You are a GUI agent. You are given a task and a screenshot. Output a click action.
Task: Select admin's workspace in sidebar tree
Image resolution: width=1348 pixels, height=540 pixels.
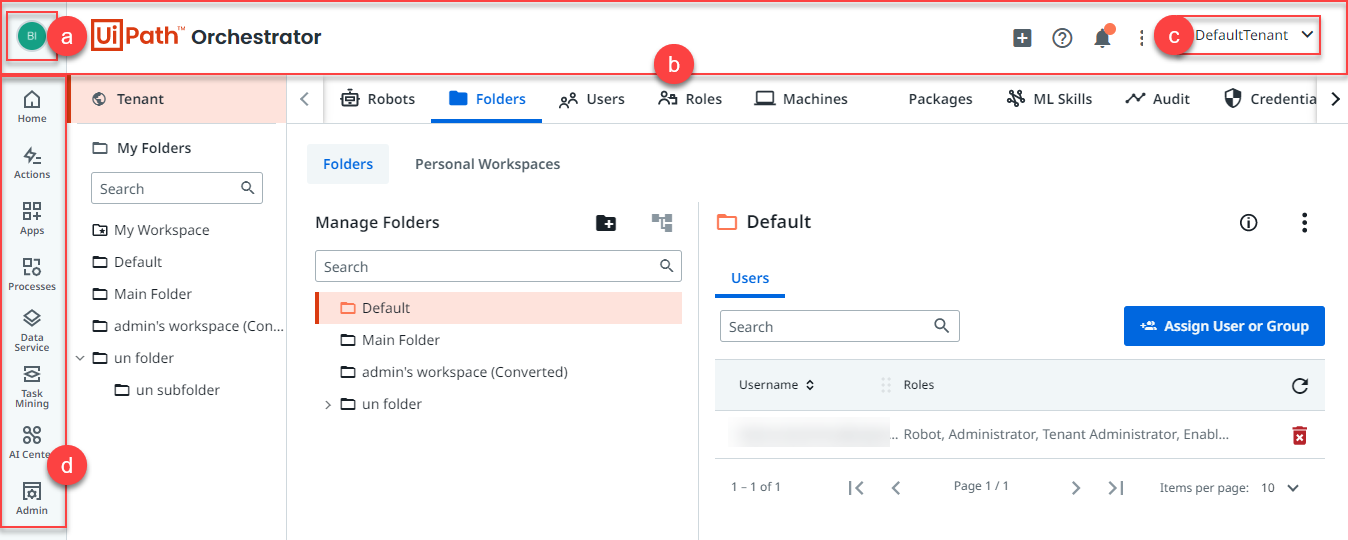[188, 326]
